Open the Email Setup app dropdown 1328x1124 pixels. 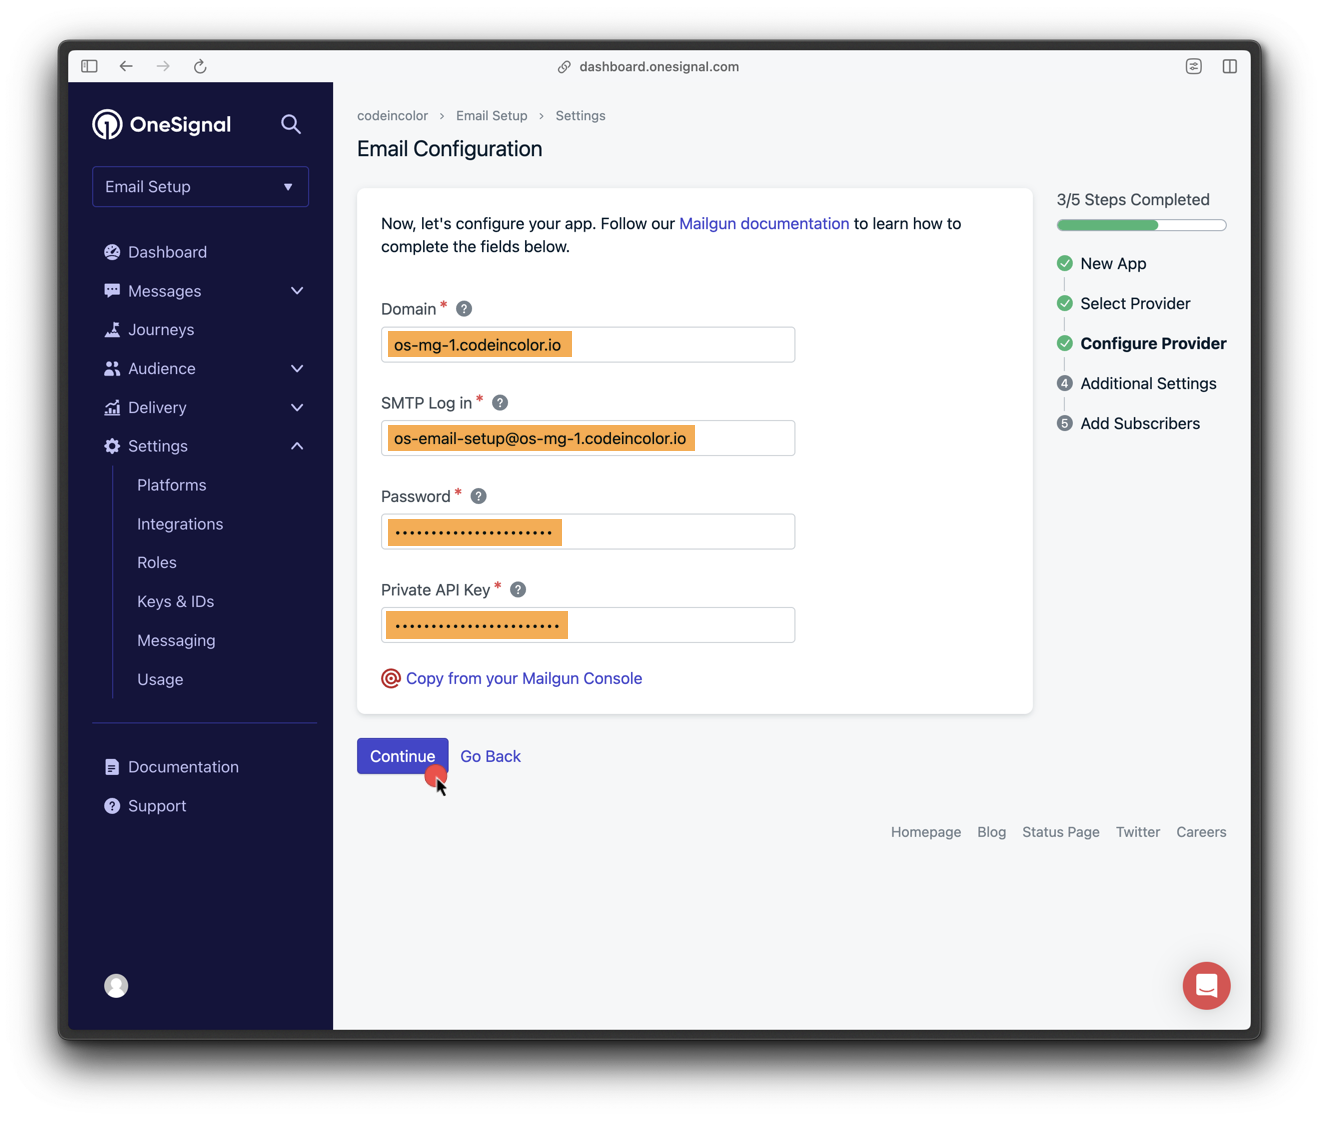[x=200, y=187]
